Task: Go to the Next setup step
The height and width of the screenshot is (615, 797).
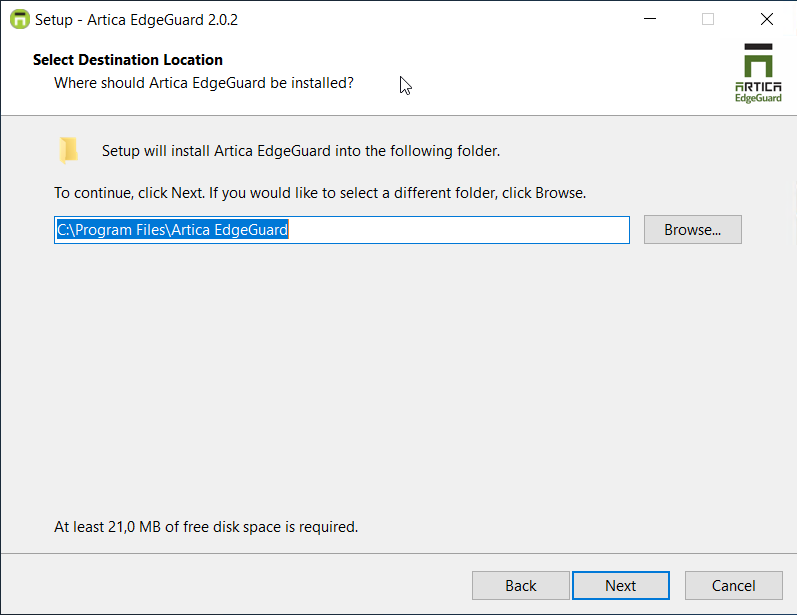Action: click(x=621, y=586)
